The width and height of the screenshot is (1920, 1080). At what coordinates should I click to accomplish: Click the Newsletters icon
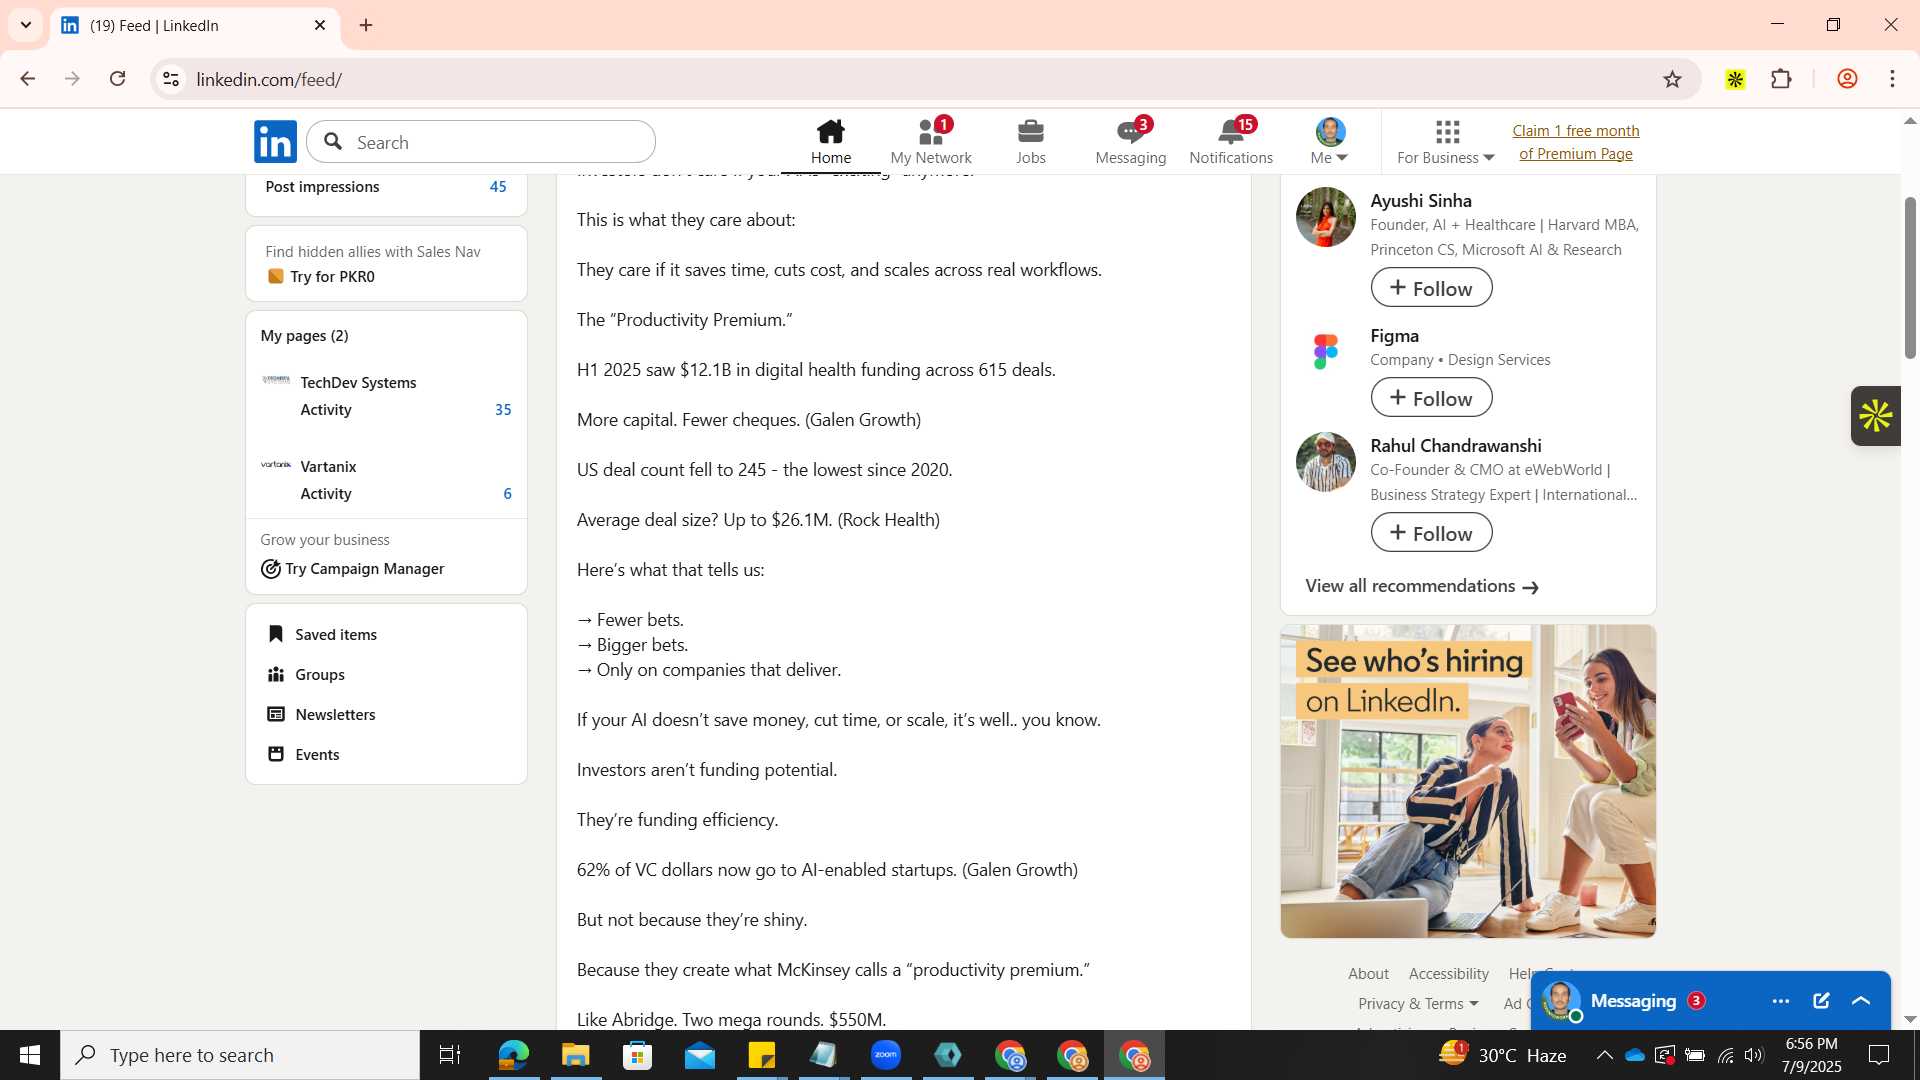point(276,714)
